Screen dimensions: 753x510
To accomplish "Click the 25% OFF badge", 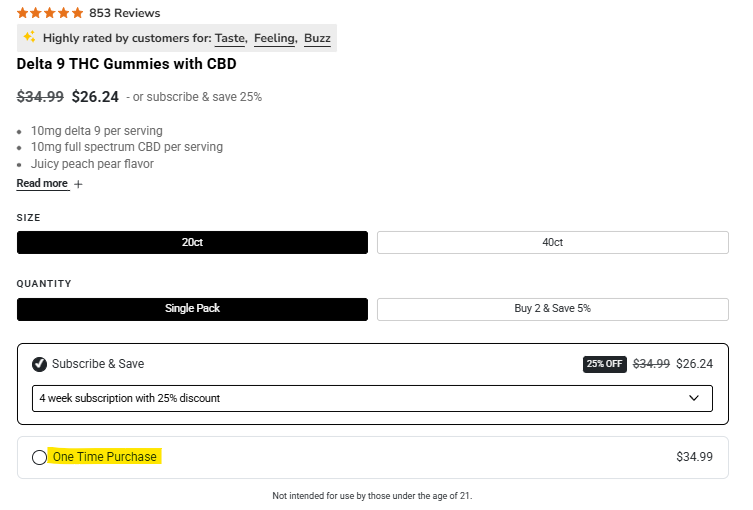I will point(604,364).
